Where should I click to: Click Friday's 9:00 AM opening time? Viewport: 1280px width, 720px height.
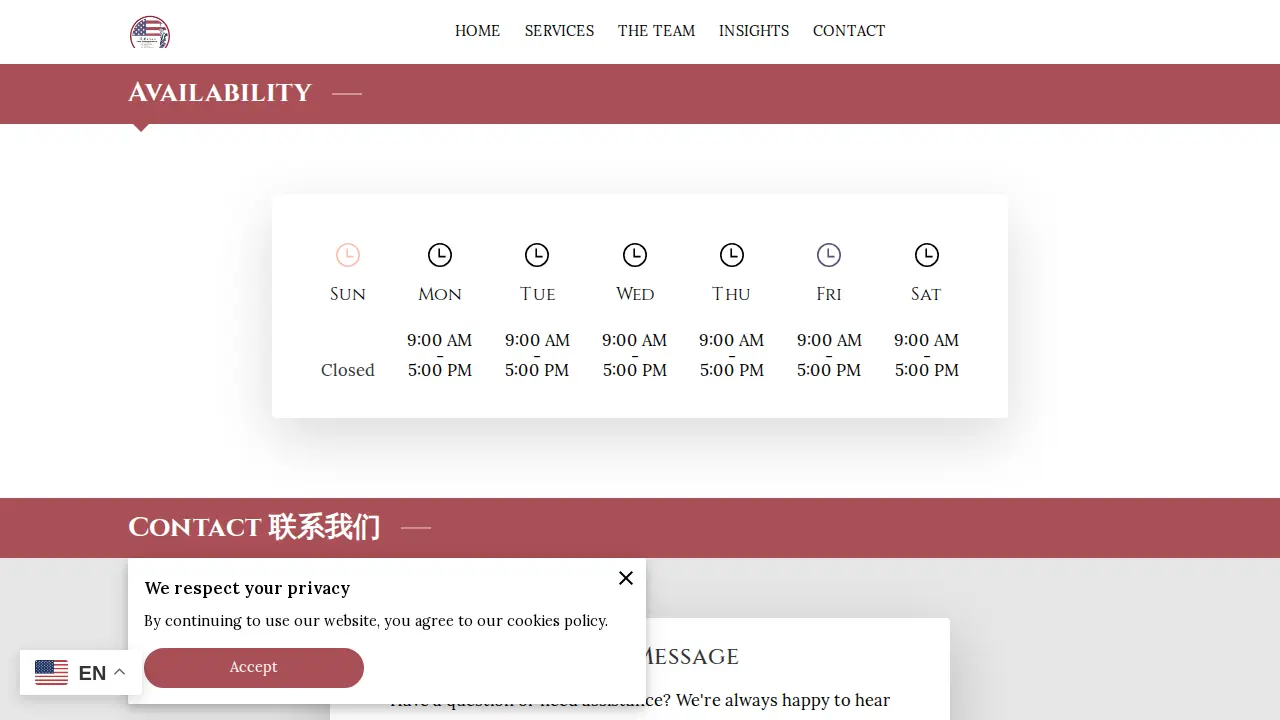(x=829, y=340)
